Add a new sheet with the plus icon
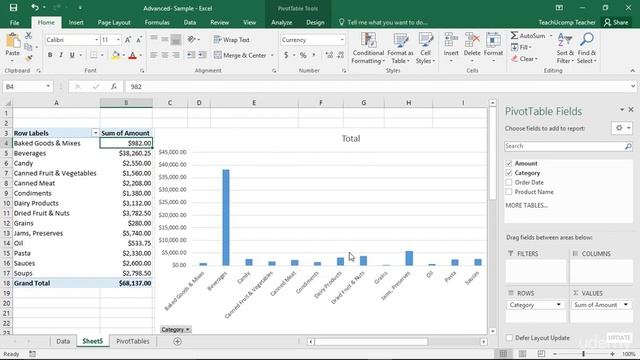 [177, 341]
